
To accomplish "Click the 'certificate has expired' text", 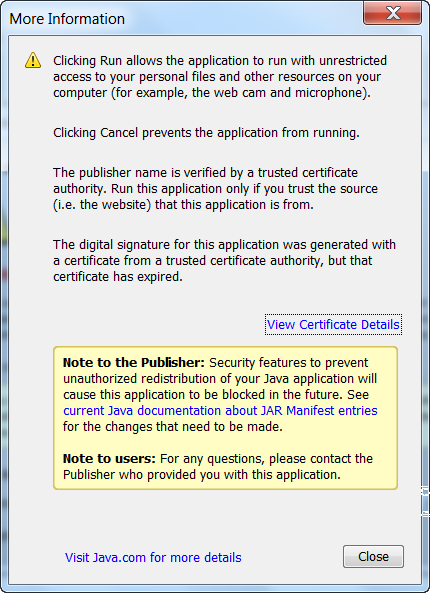I will 118,277.
